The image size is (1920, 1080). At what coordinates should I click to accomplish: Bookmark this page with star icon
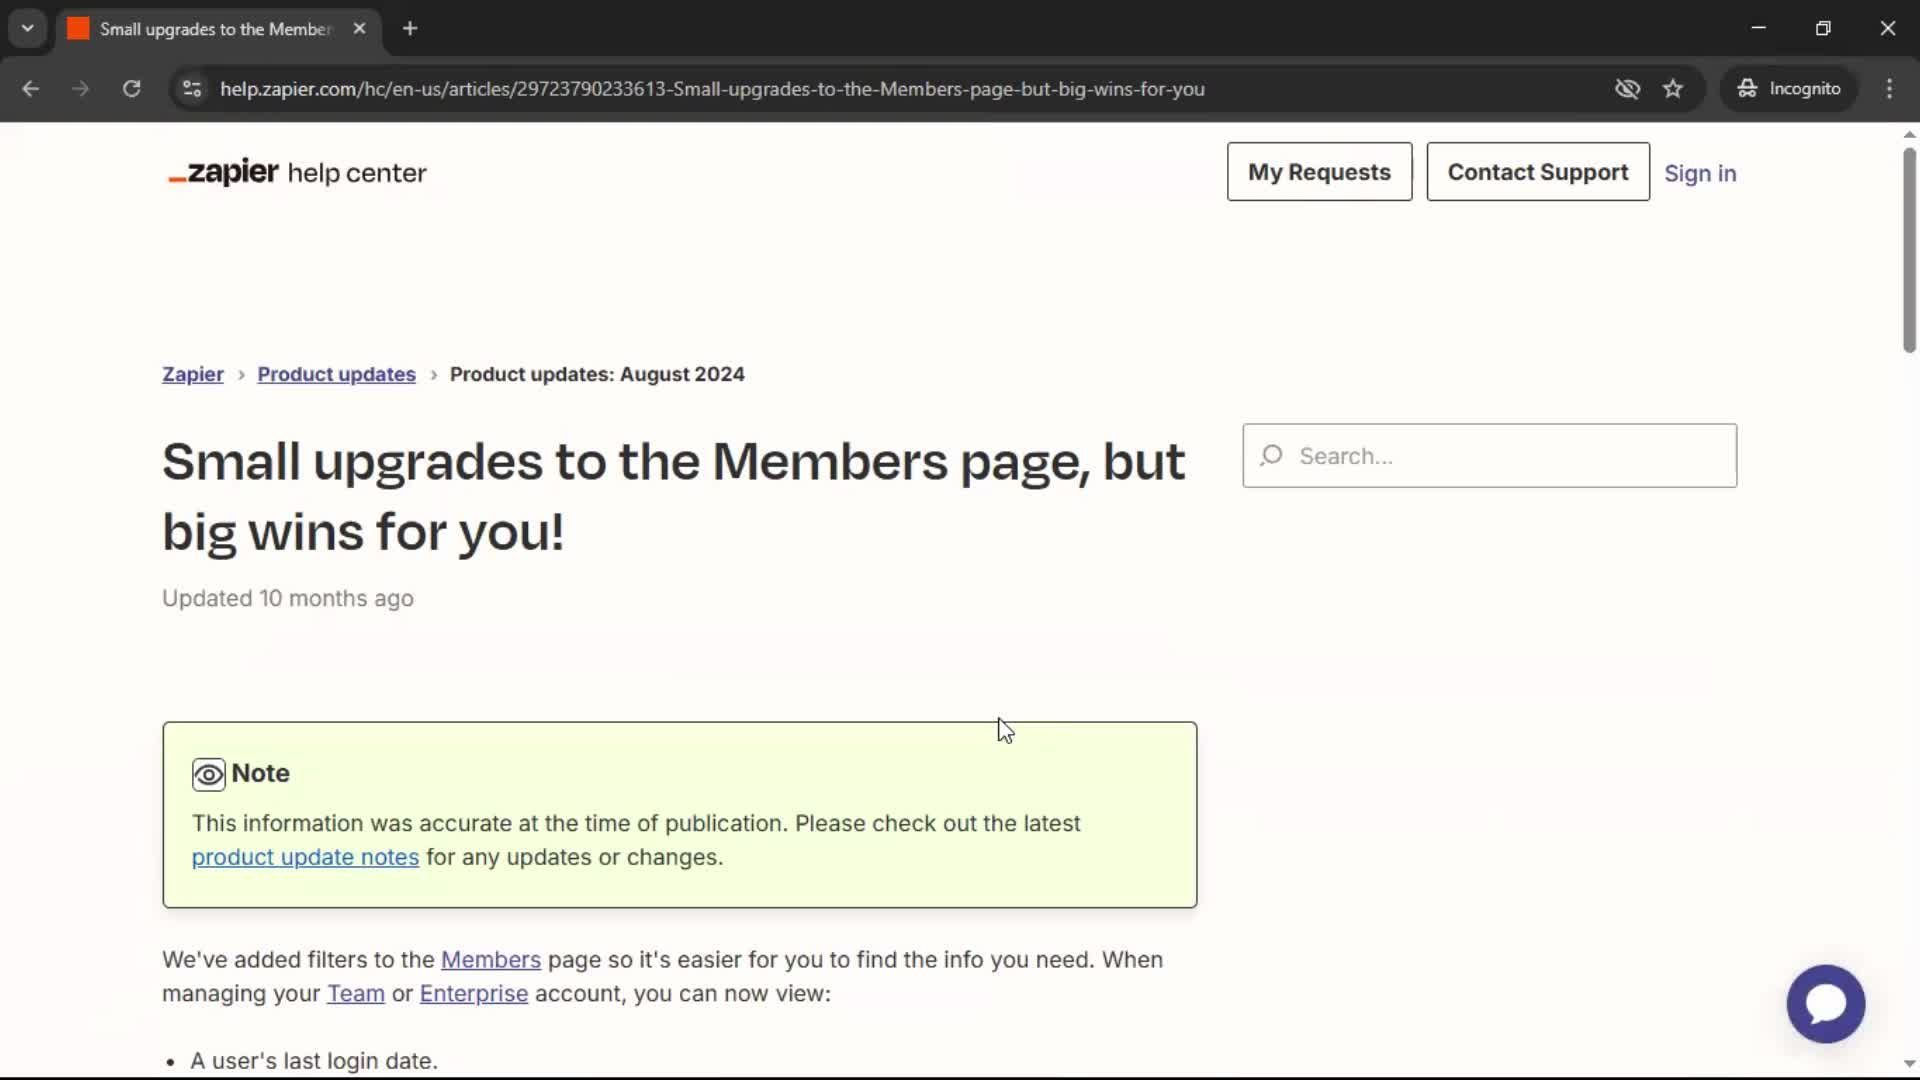coord(1673,89)
